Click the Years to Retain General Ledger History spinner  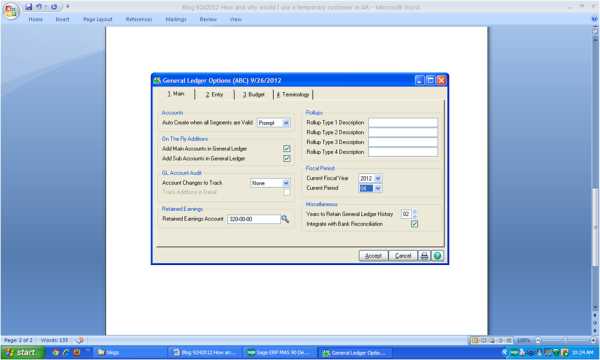[415, 214]
